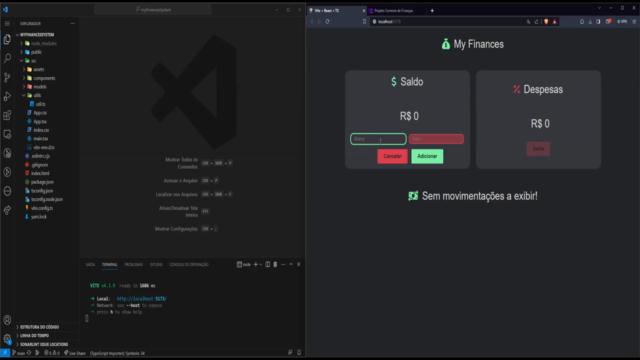Kill terminal with trash icon
Viewport: 640px width, 360px height.
(275, 264)
